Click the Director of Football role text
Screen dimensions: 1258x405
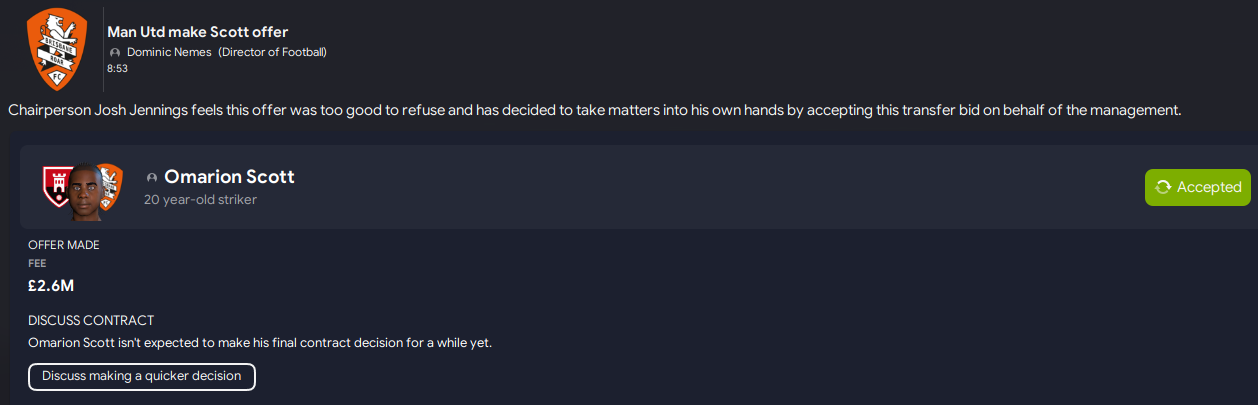pos(273,52)
